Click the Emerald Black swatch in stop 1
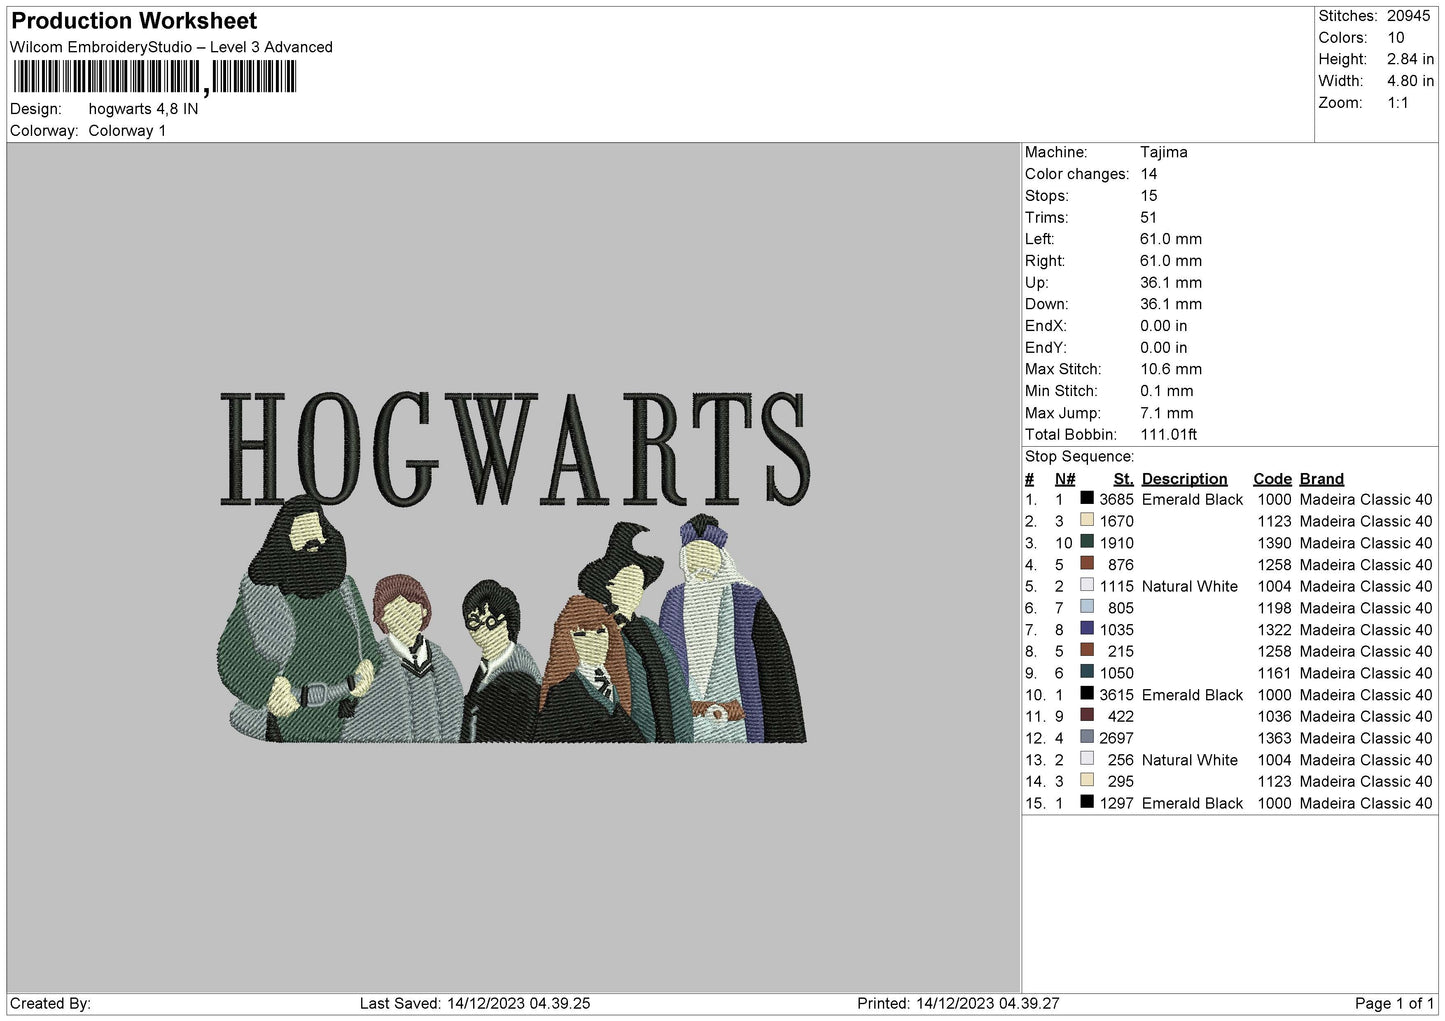Viewport: 1445px width, 1021px height. (x=1087, y=498)
